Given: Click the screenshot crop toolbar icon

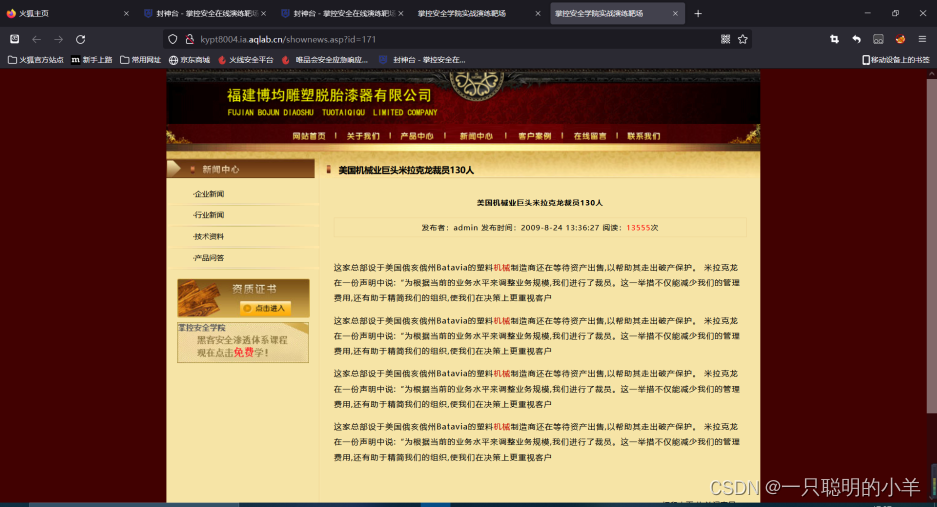Looking at the screenshot, I should (x=834, y=39).
